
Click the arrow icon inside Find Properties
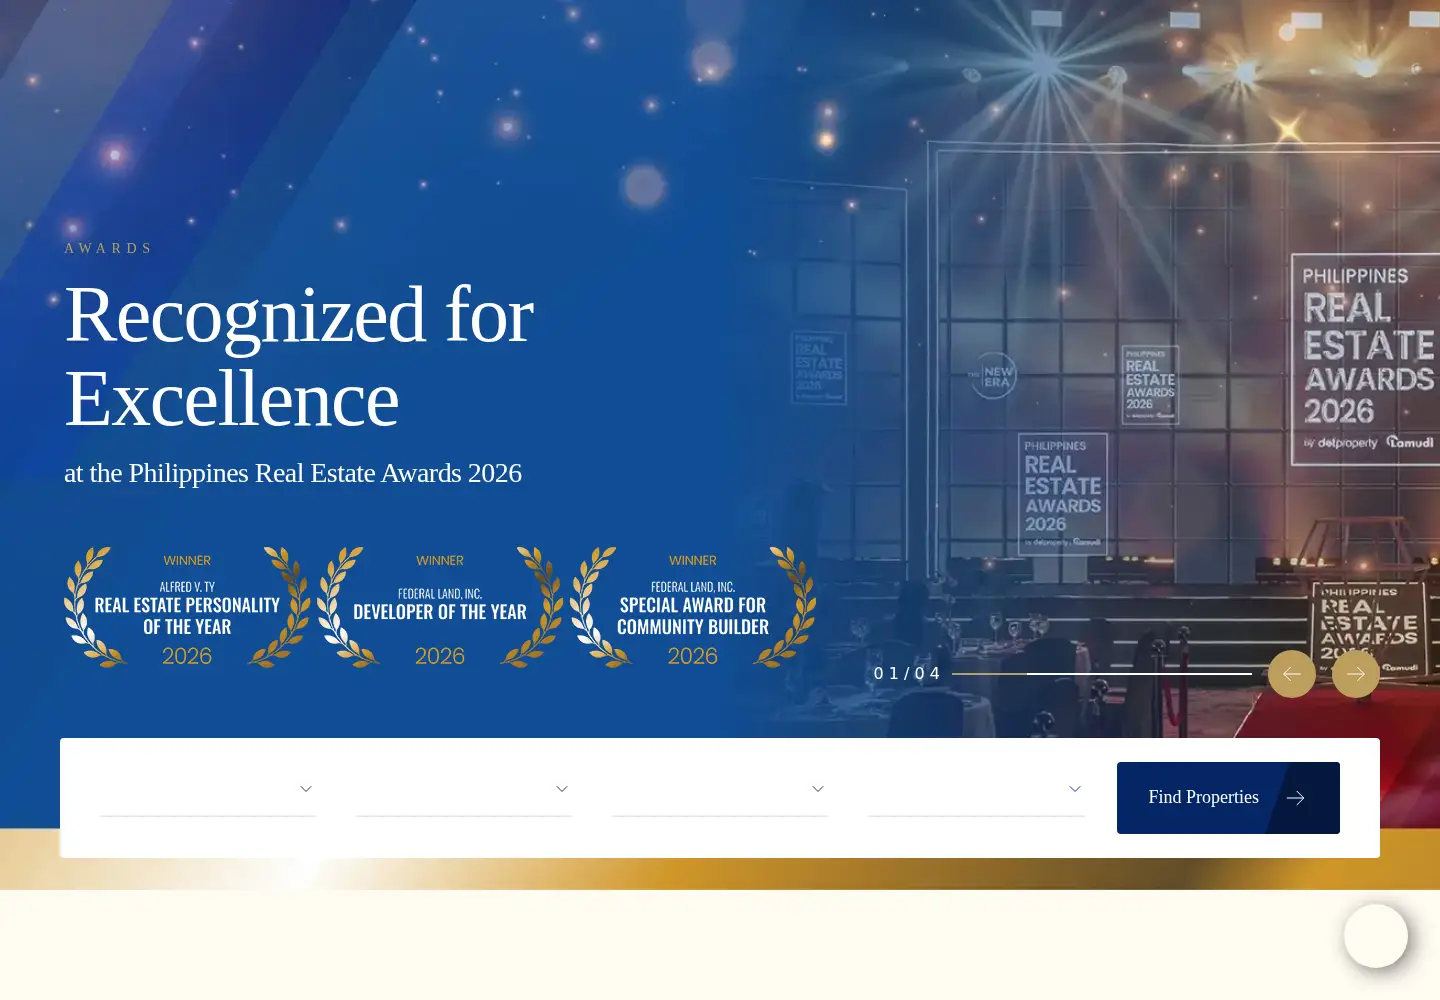[x=1296, y=798]
